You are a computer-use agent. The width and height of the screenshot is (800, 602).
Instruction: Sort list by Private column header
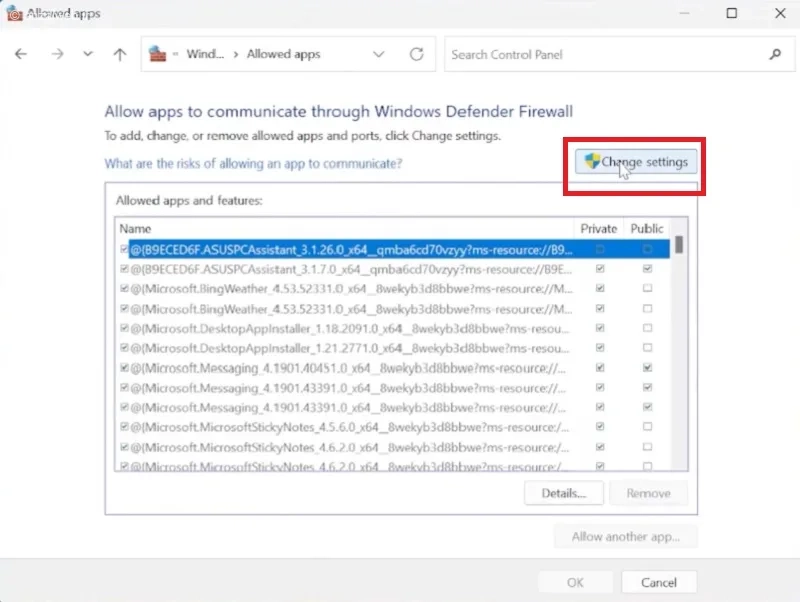(598, 229)
